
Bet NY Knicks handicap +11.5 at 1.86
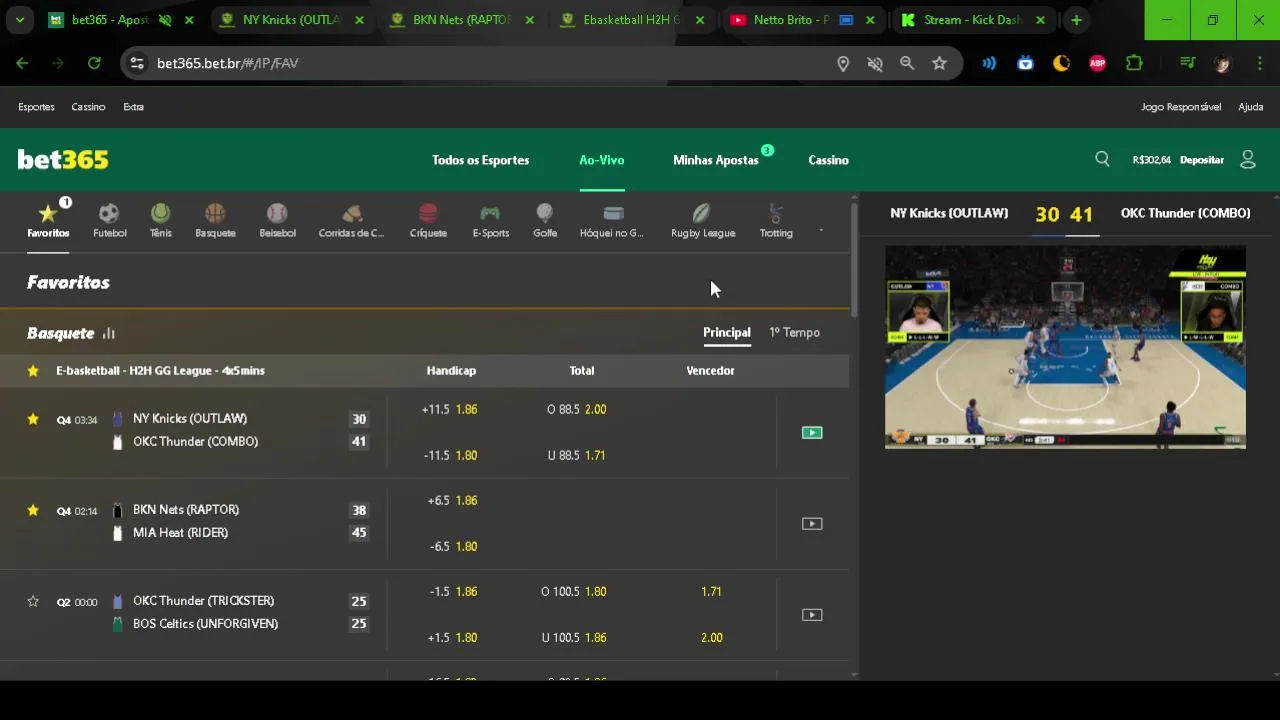click(x=449, y=409)
